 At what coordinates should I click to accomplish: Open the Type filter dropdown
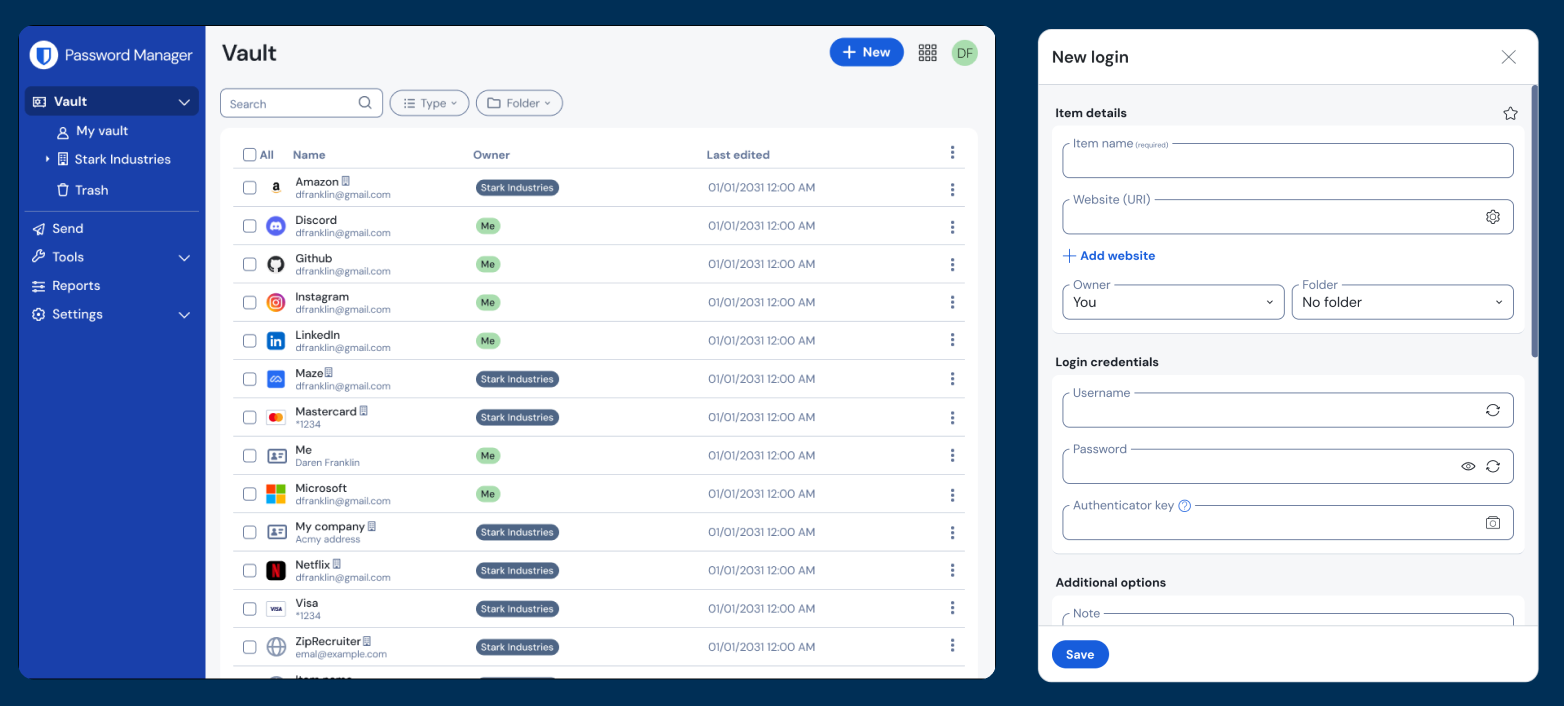429,103
